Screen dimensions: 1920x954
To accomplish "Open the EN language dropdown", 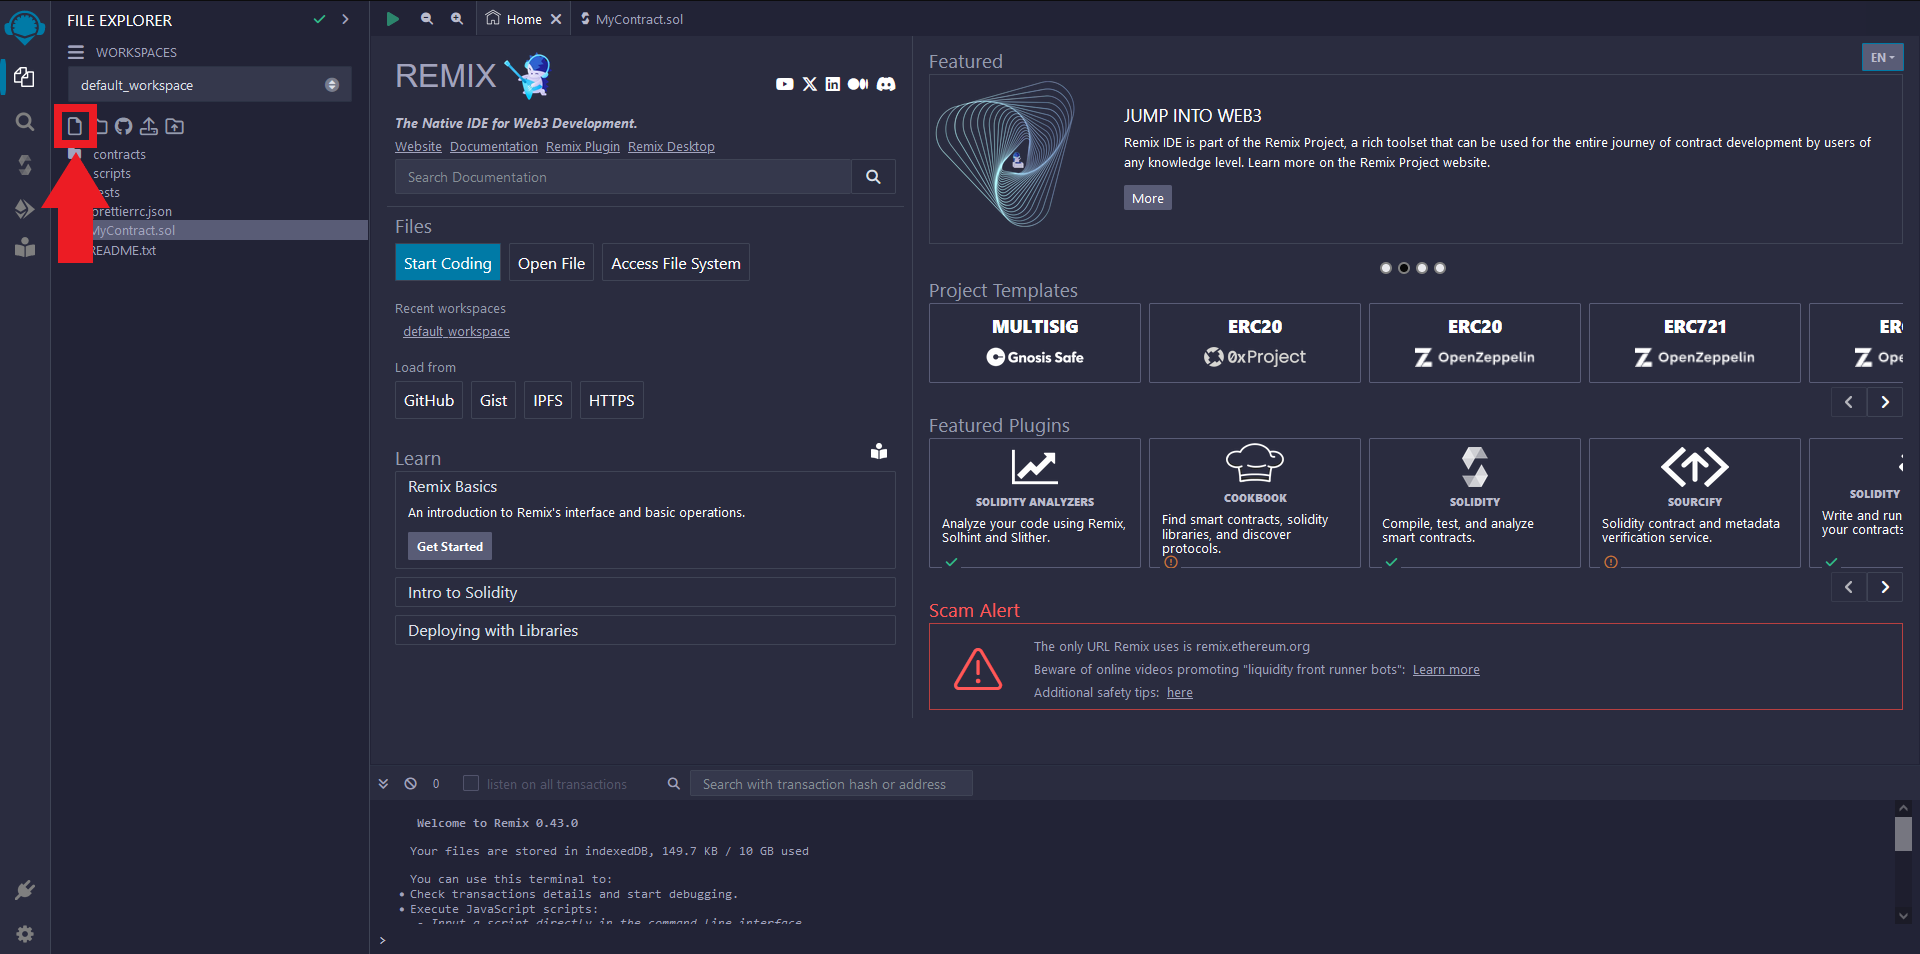I will click(1882, 58).
